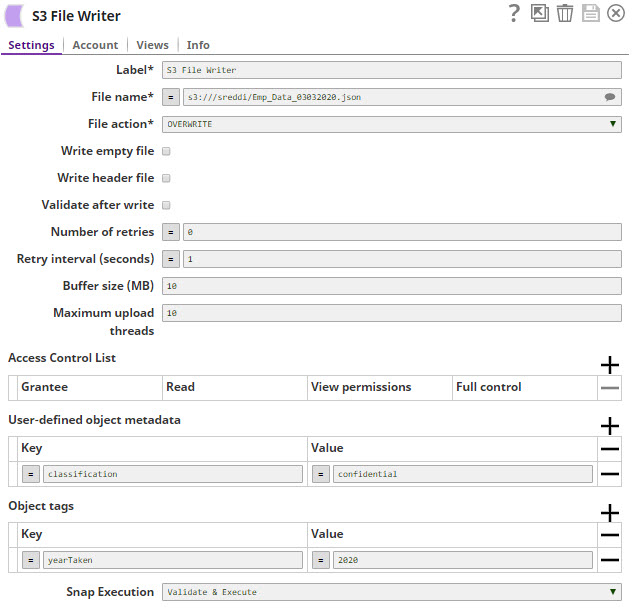636x614 pixels.
Task: Open the File name suggestion bubble icon
Action: pos(609,98)
